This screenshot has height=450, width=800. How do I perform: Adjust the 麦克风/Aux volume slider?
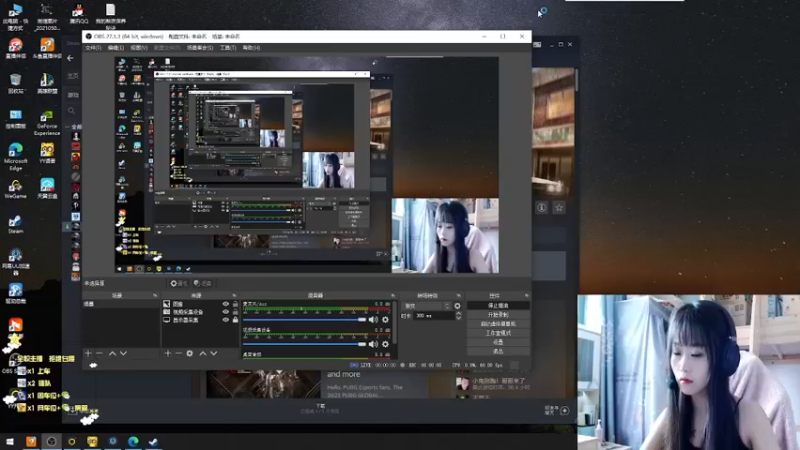pos(305,319)
